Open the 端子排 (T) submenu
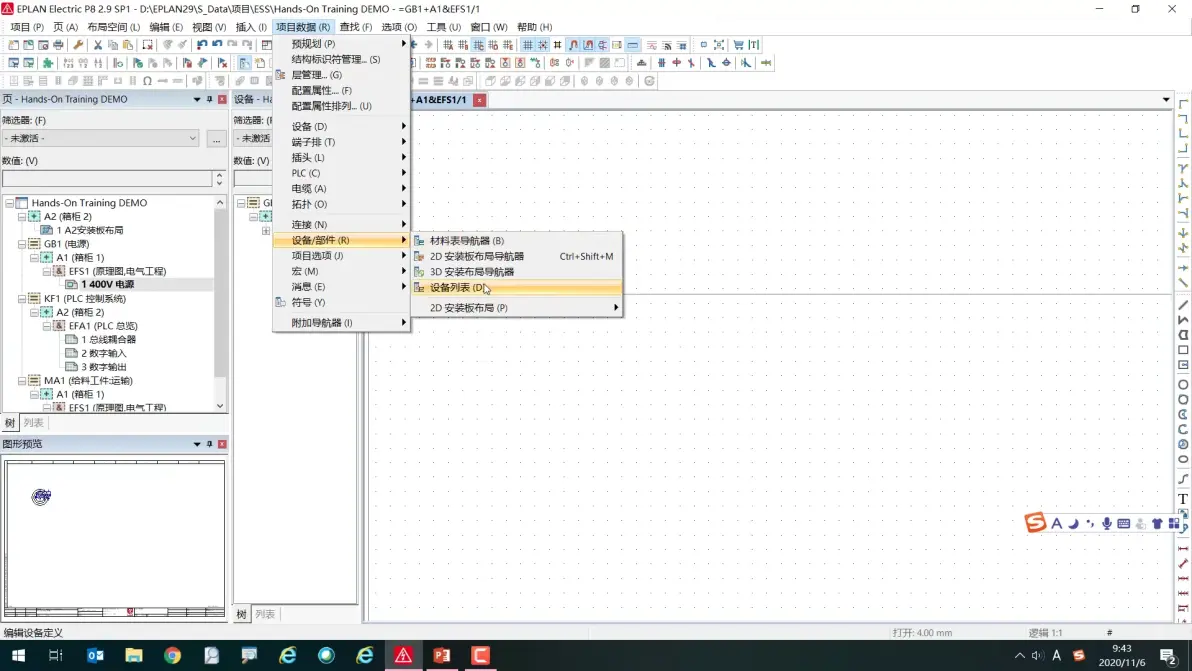Image resolution: width=1192 pixels, height=671 pixels. (x=341, y=142)
